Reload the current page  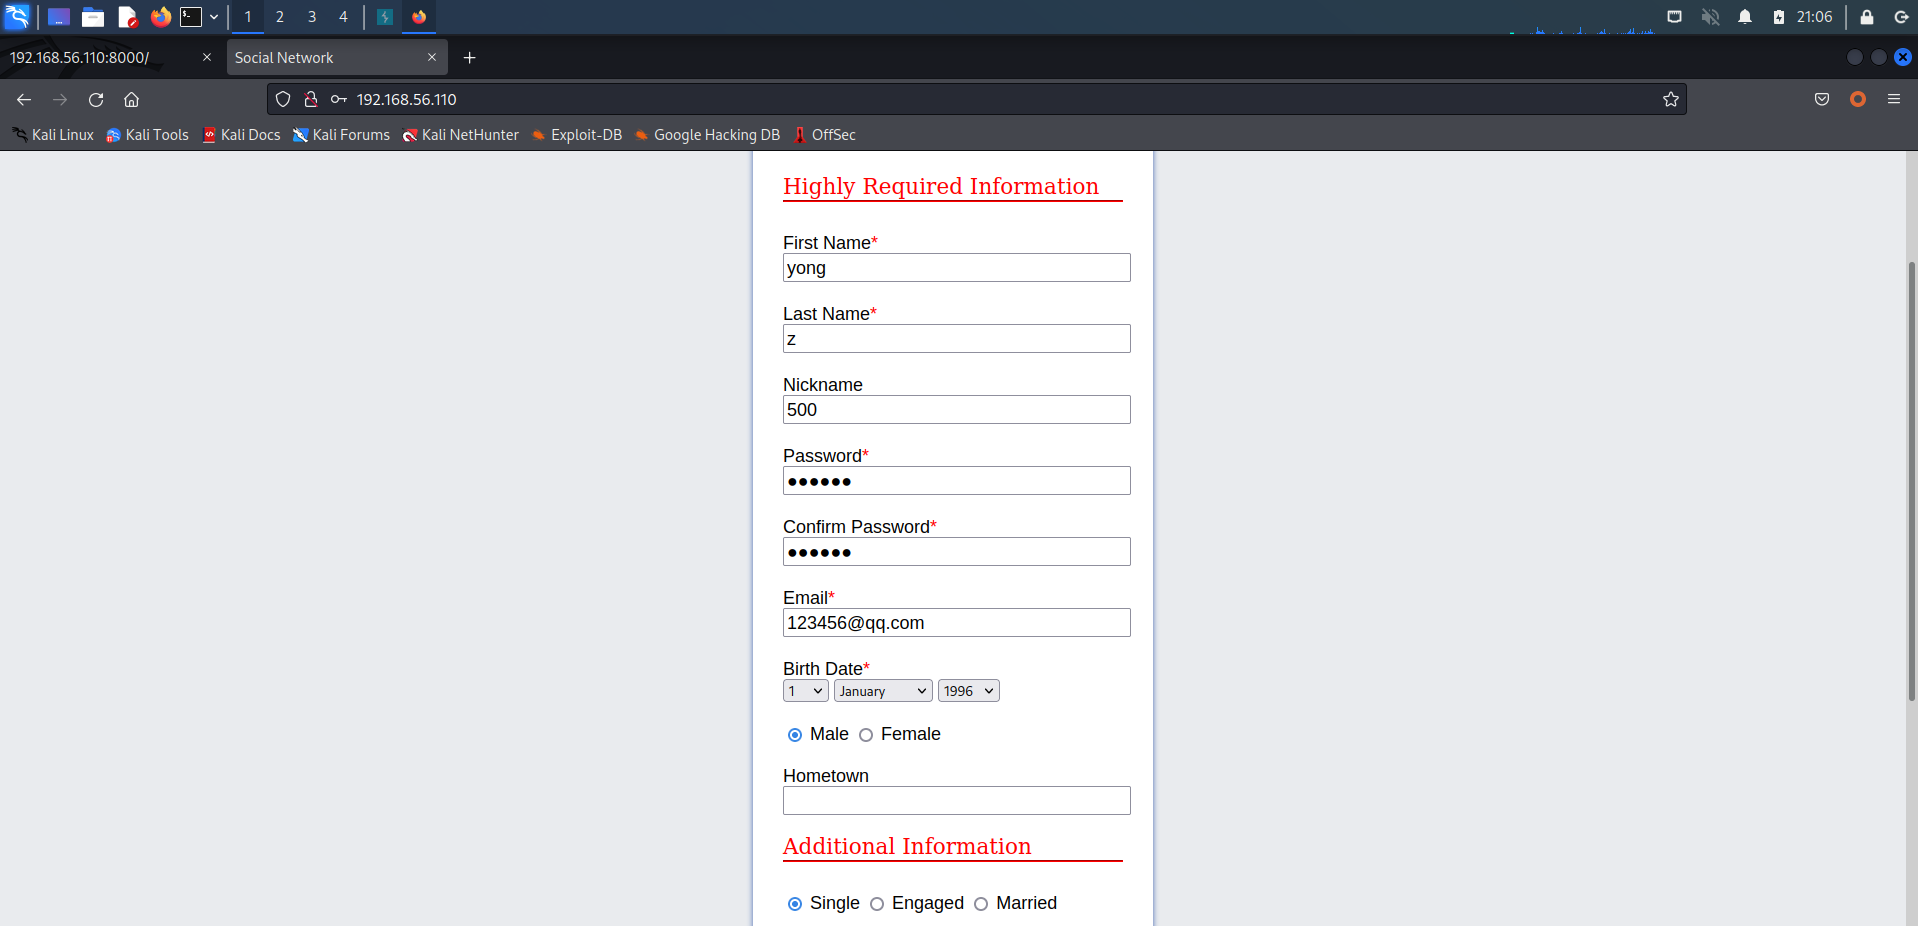96,99
